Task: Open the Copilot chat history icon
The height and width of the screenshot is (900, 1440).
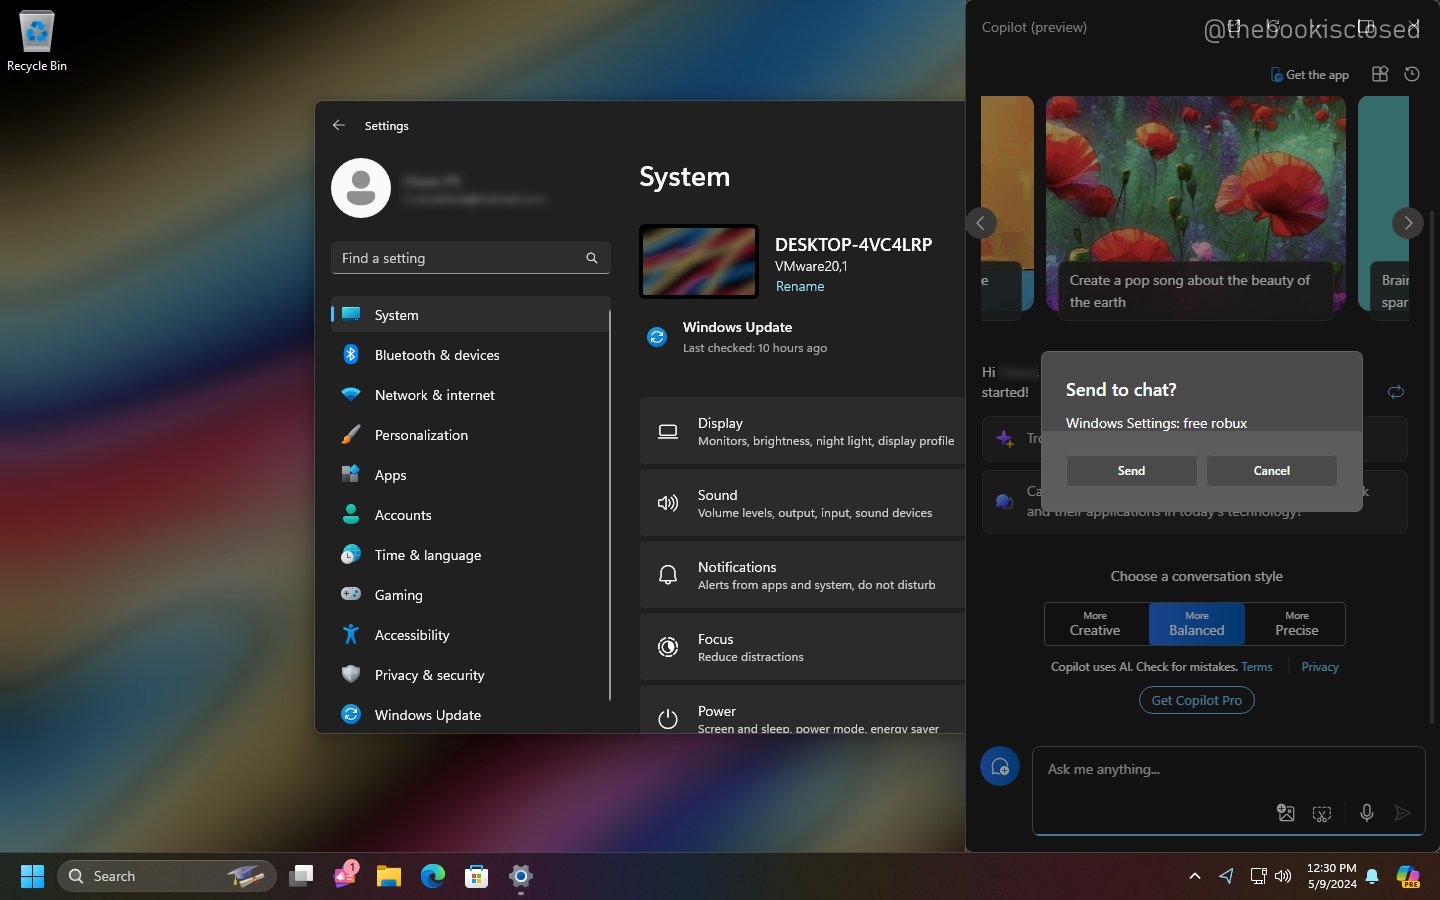Action: [1412, 74]
